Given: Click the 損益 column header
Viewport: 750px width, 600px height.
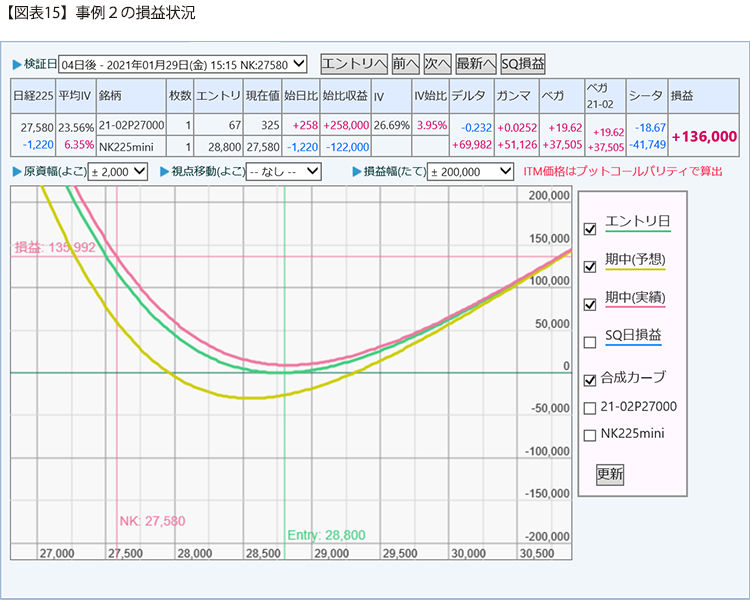Looking at the screenshot, I should [703, 97].
